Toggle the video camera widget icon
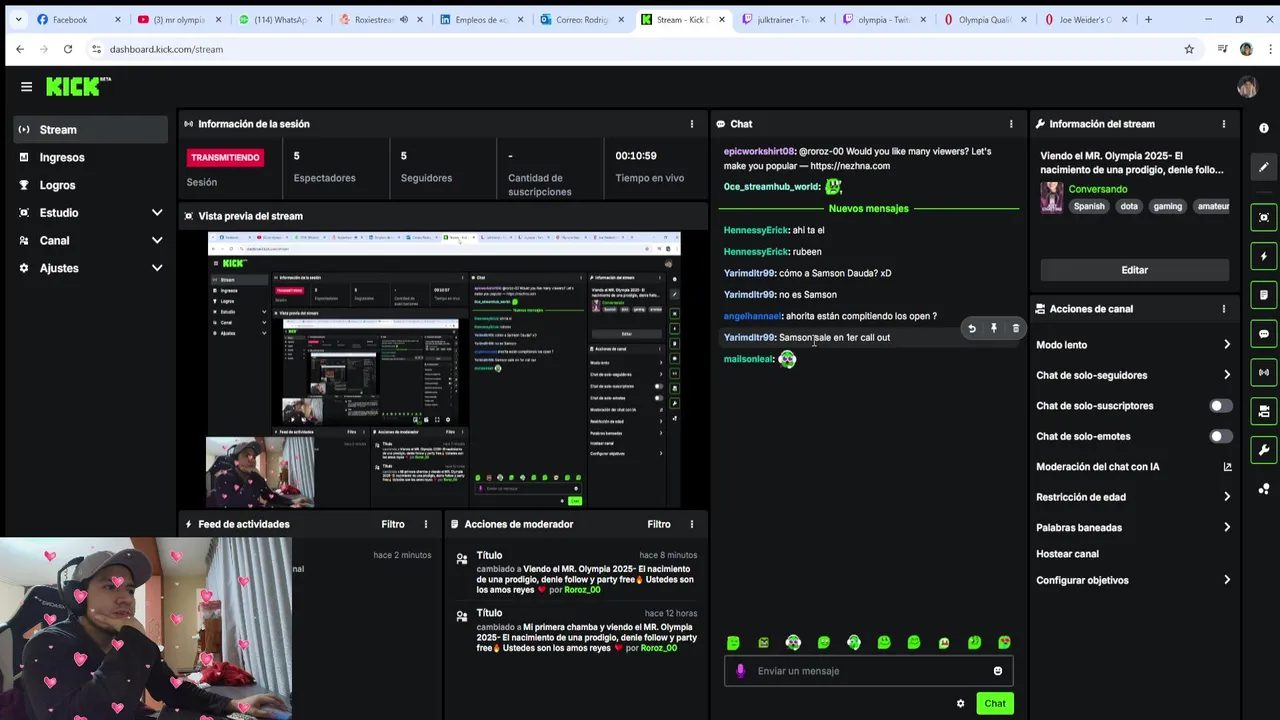 1264,411
